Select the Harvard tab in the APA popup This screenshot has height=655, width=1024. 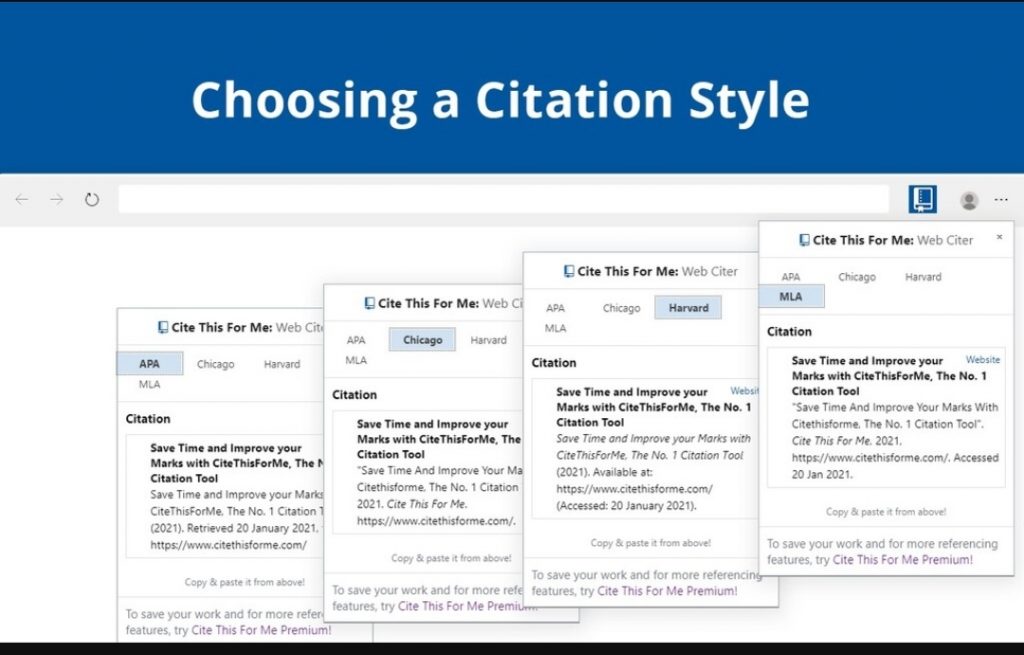(x=282, y=364)
